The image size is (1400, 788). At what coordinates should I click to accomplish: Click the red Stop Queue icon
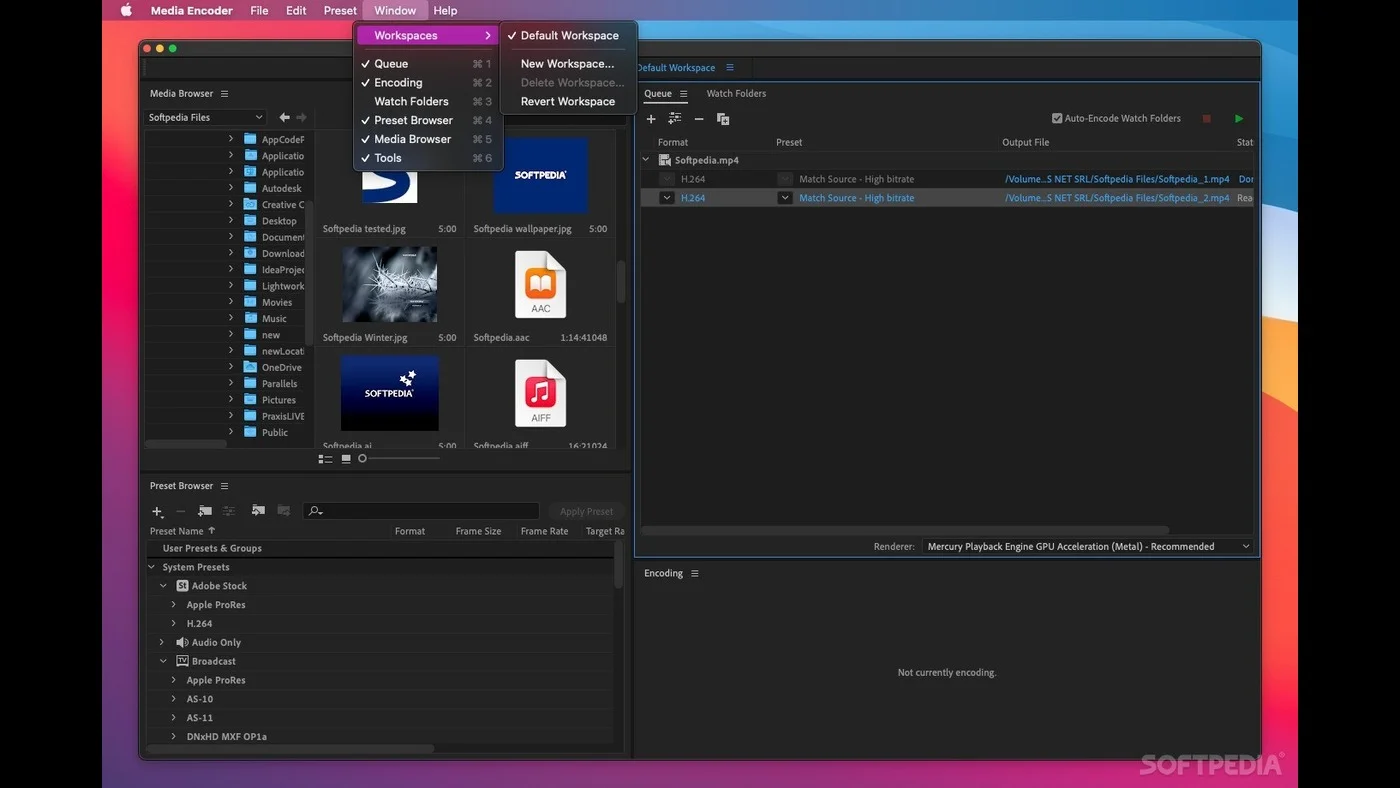click(1207, 118)
